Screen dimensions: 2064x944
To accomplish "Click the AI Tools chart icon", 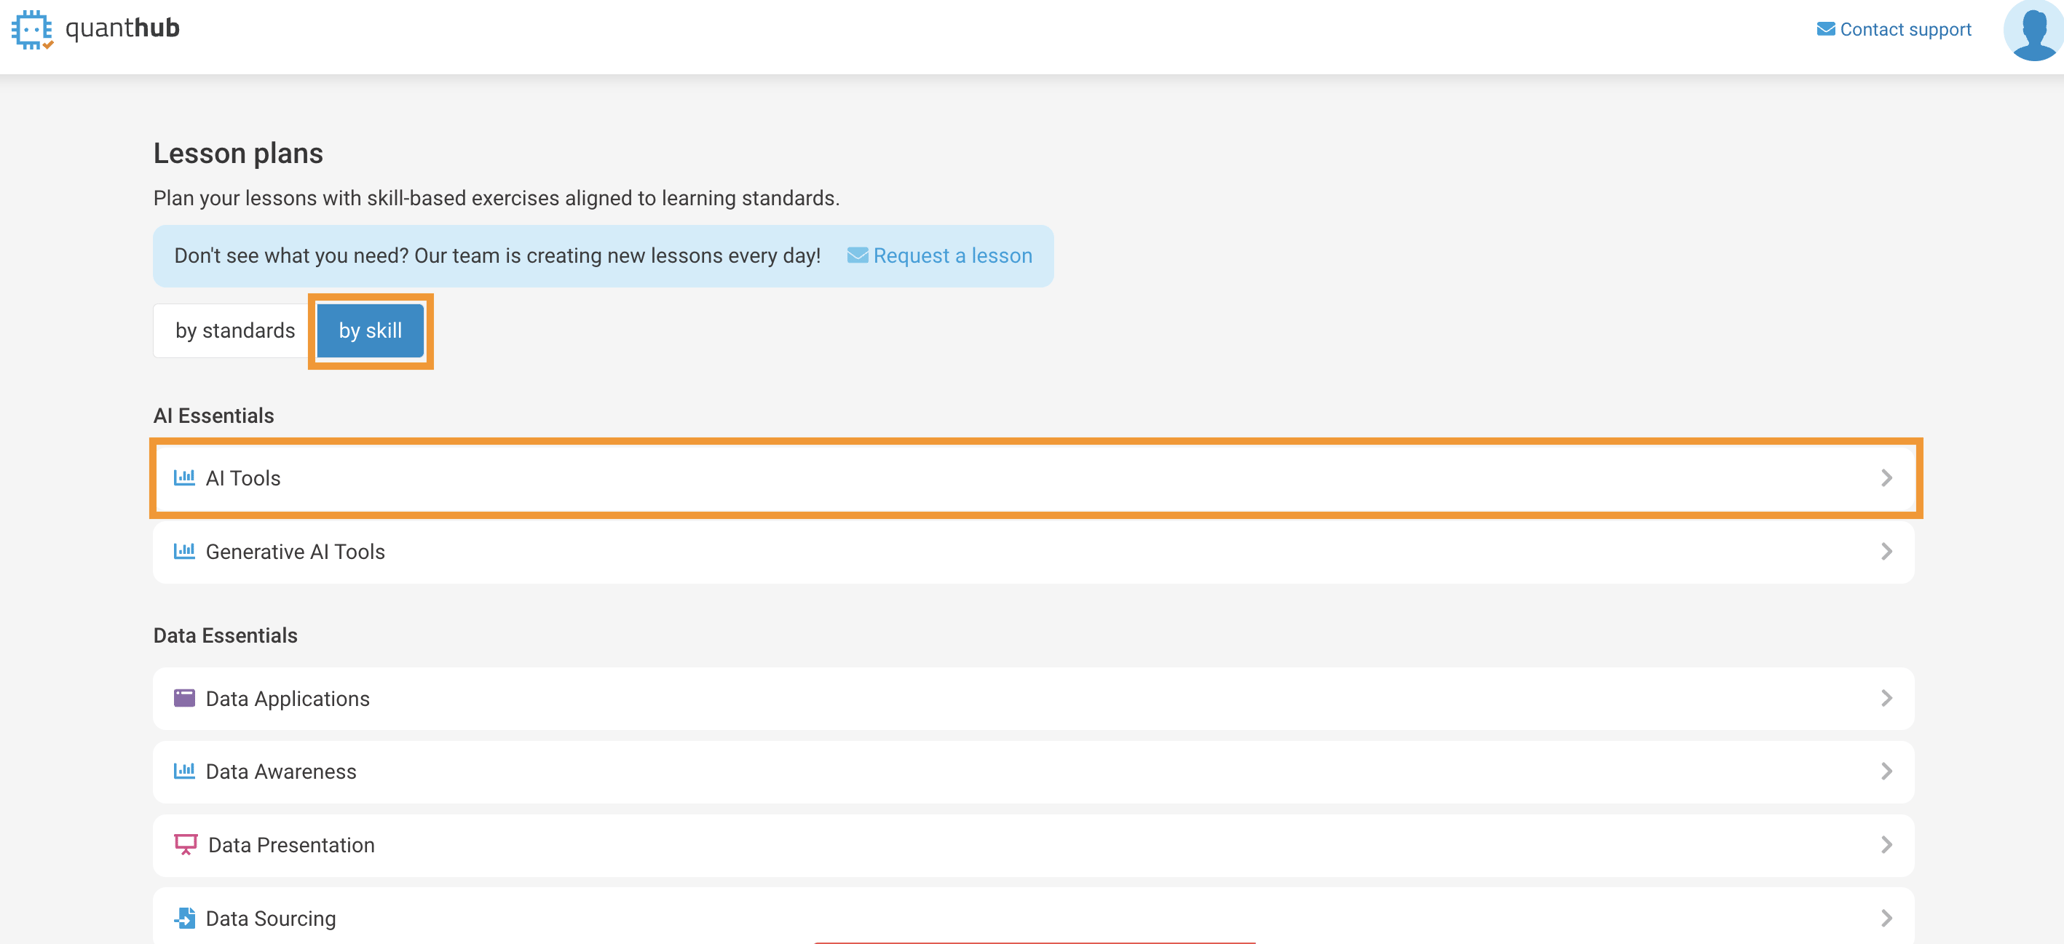I will pos(184,478).
